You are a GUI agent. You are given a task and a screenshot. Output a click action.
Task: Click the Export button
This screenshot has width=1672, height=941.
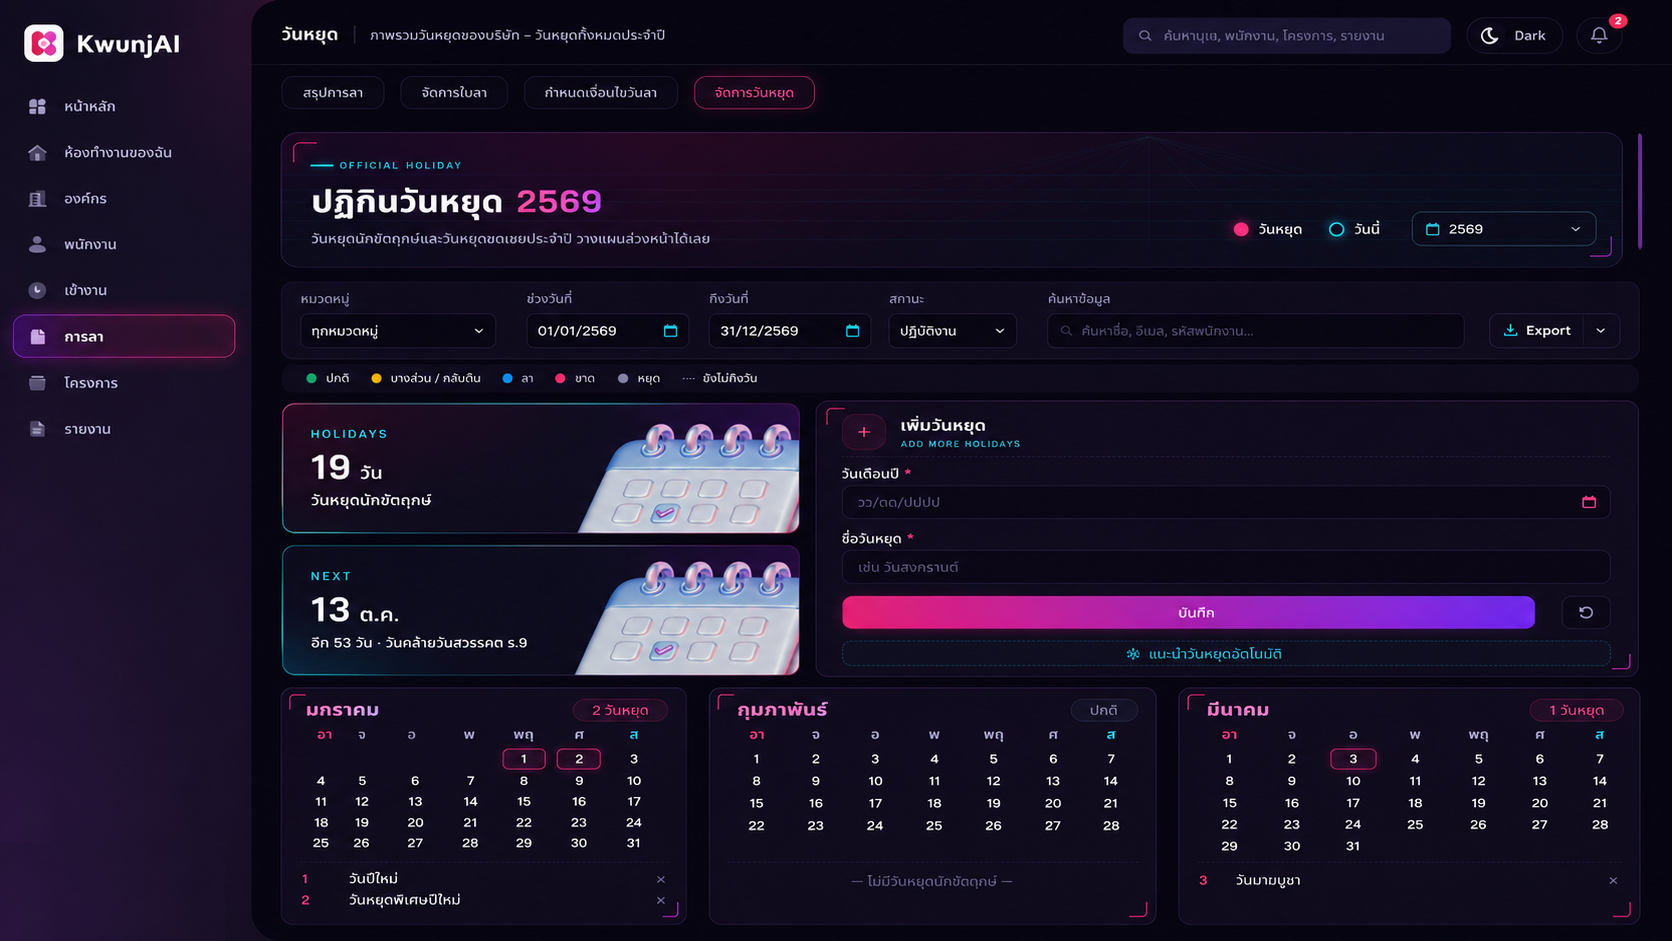1536,331
